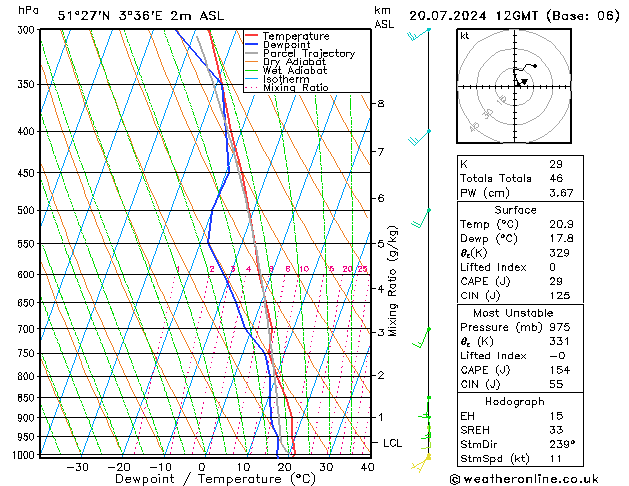This screenshot has width=629, height=486.
Task: Click the date header 20.07.2024 12GMT
Action: 473,16
